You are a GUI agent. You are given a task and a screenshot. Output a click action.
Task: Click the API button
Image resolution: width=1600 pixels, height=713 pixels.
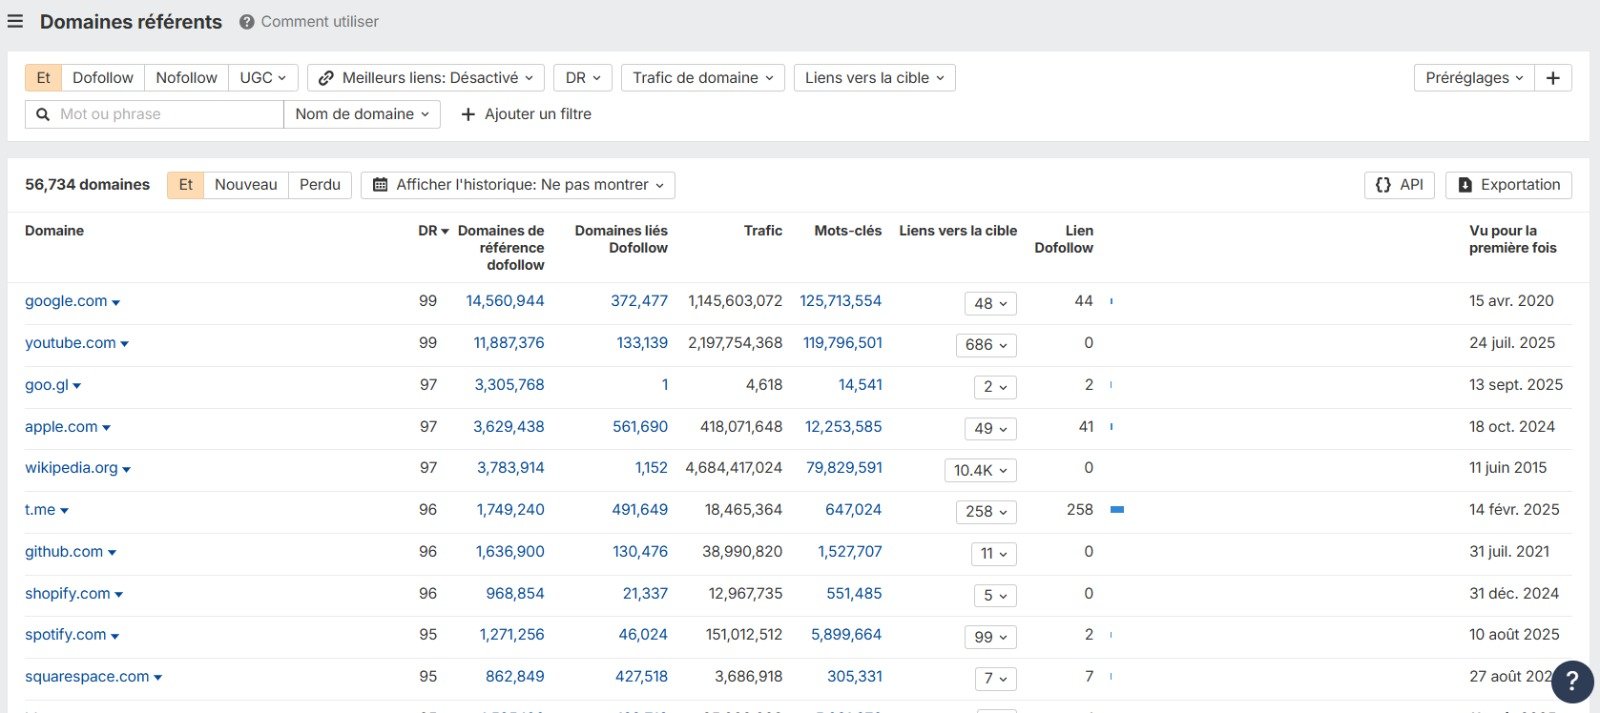[1399, 185]
